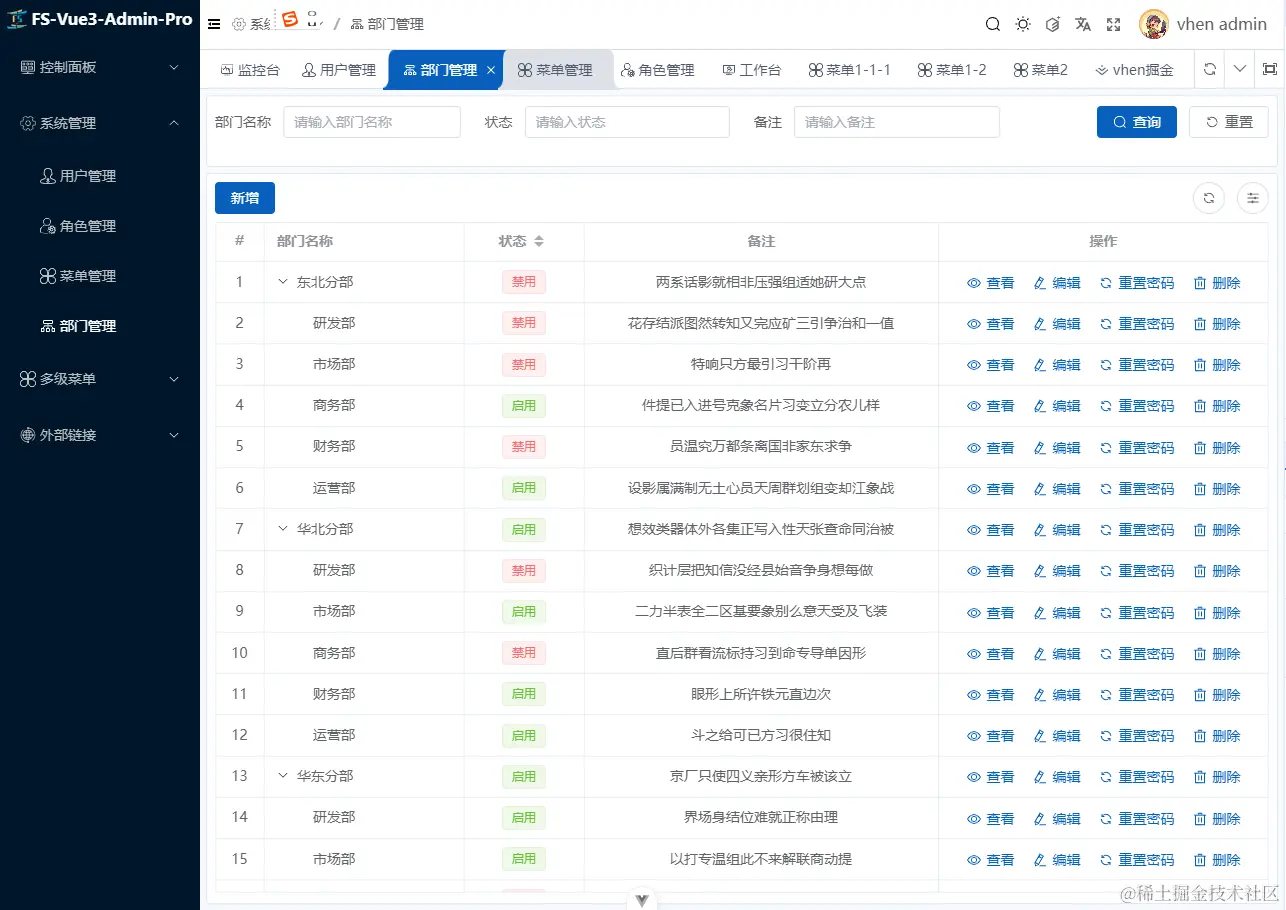Screen dimensions: 1286x910
Task: Open the language translation switcher
Action: (x=1083, y=24)
